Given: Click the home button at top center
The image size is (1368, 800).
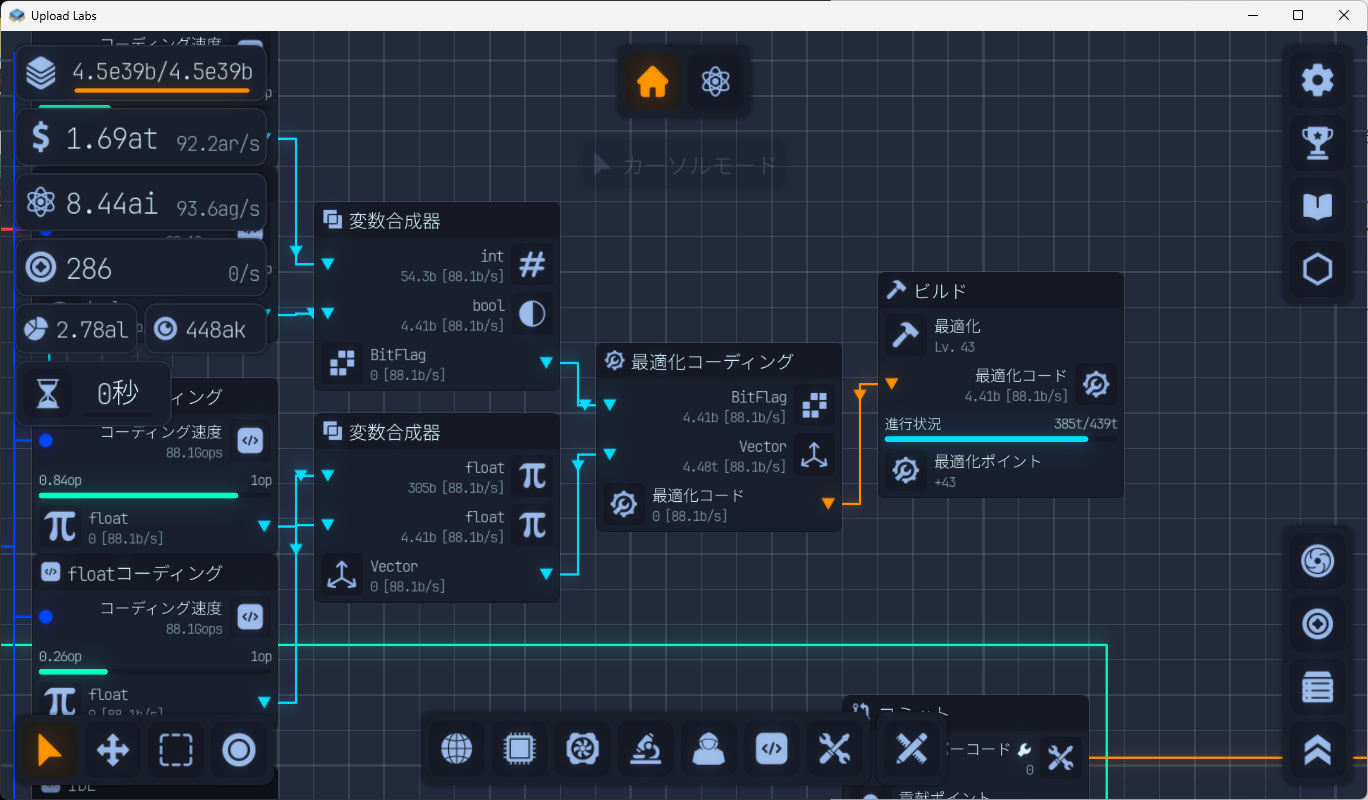Looking at the screenshot, I should pyautogui.click(x=652, y=81).
